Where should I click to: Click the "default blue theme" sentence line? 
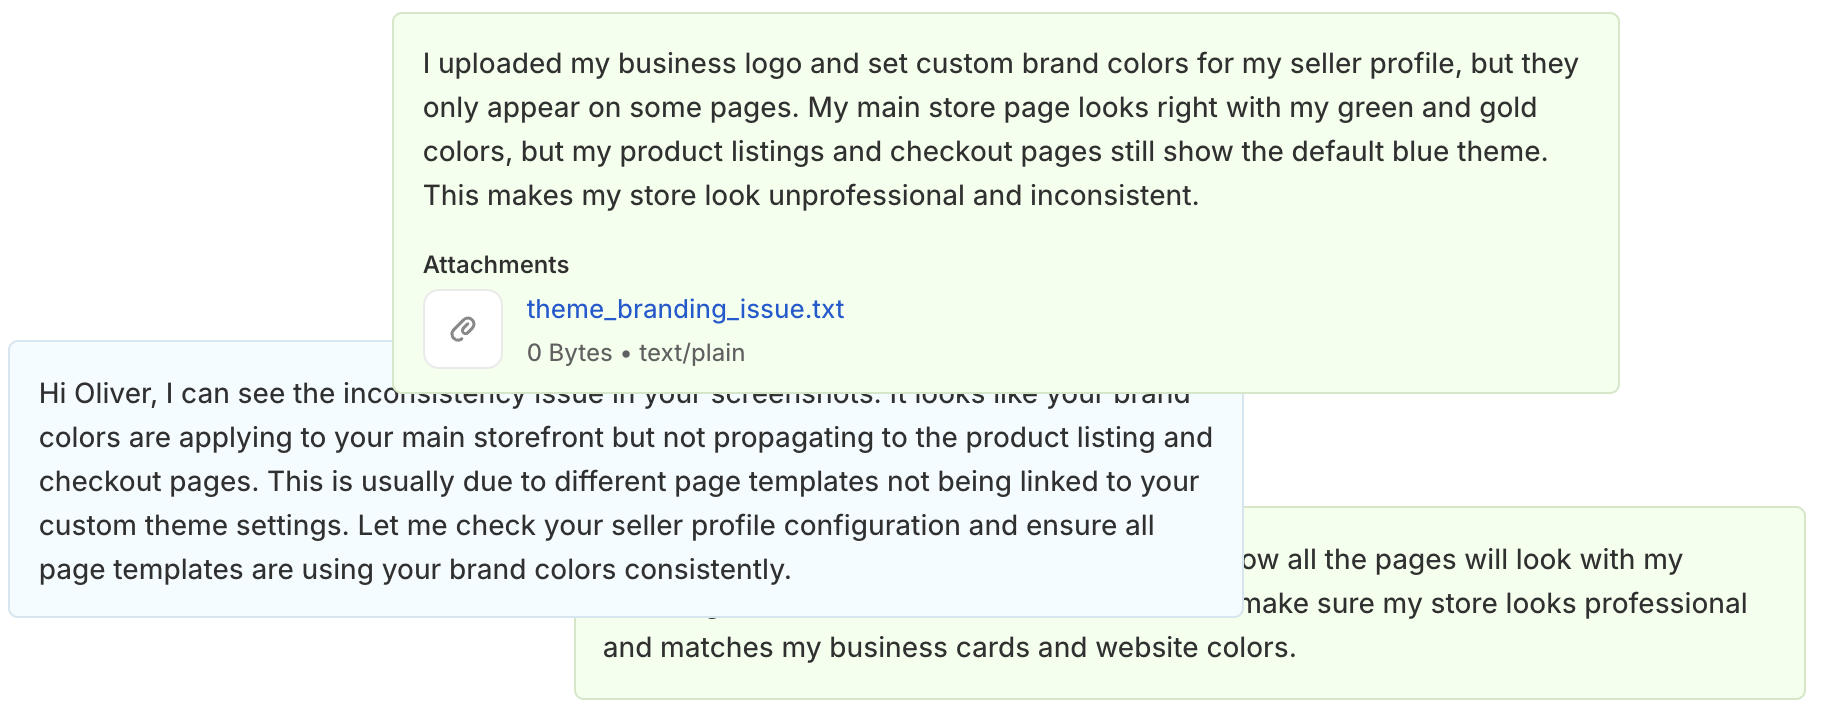[x=985, y=152]
